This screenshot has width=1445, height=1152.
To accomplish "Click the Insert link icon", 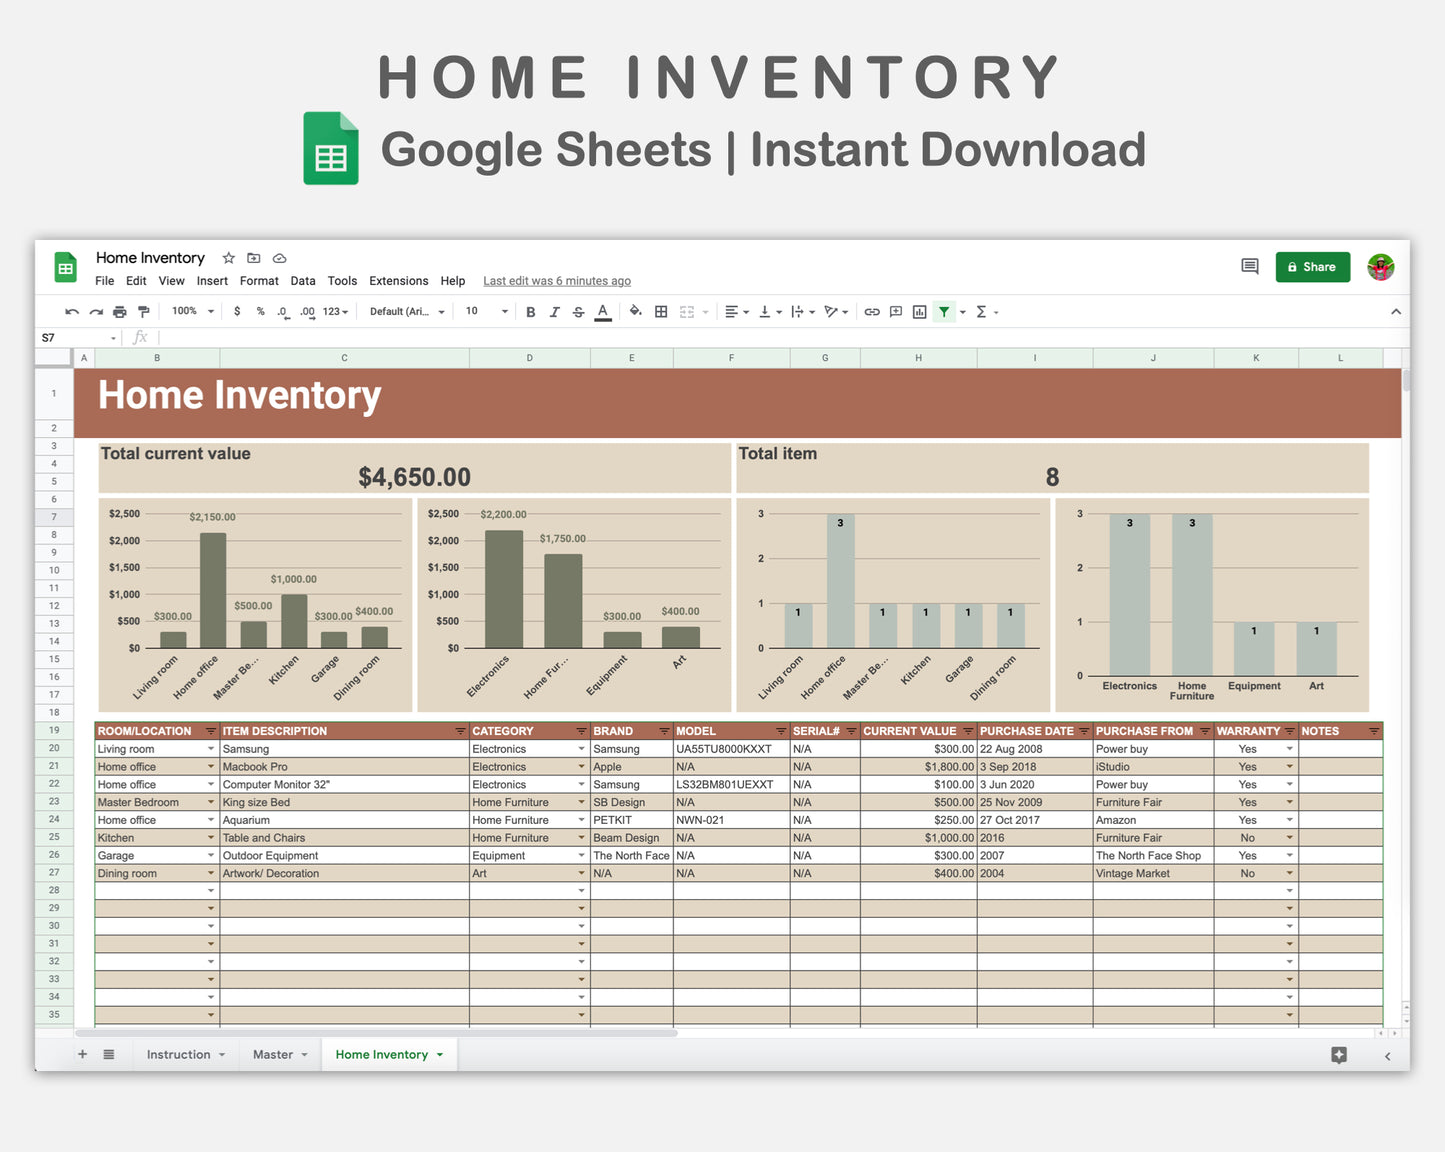I will point(871,311).
